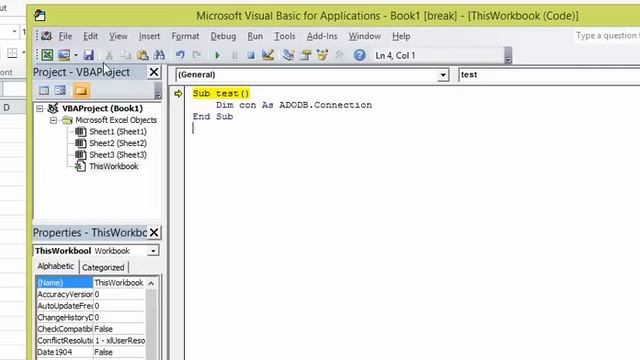The width and height of the screenshot is (640, 360).
Task: Open the Insert menu
Action: coord(149,36)
